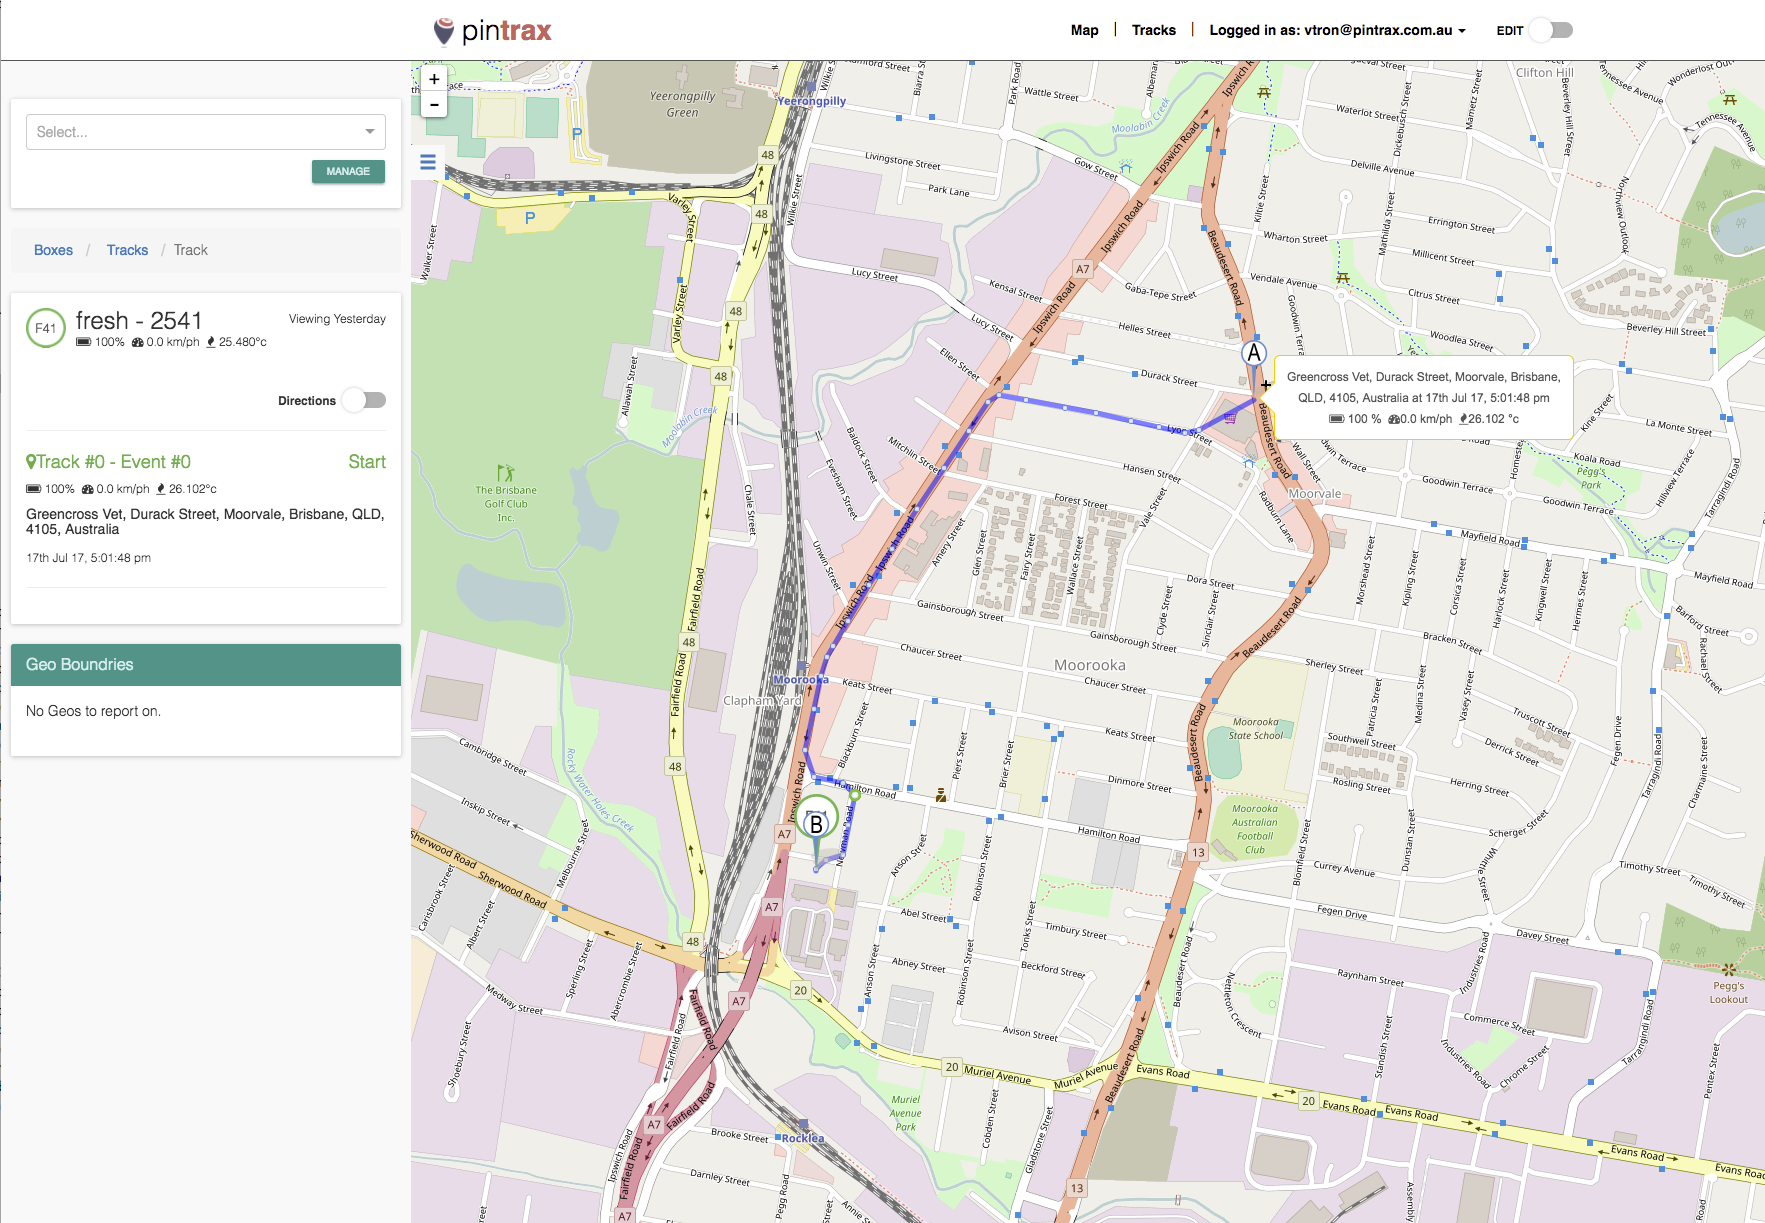Click the temperature icon next to 26.102°c event

[x=161, y=489]
